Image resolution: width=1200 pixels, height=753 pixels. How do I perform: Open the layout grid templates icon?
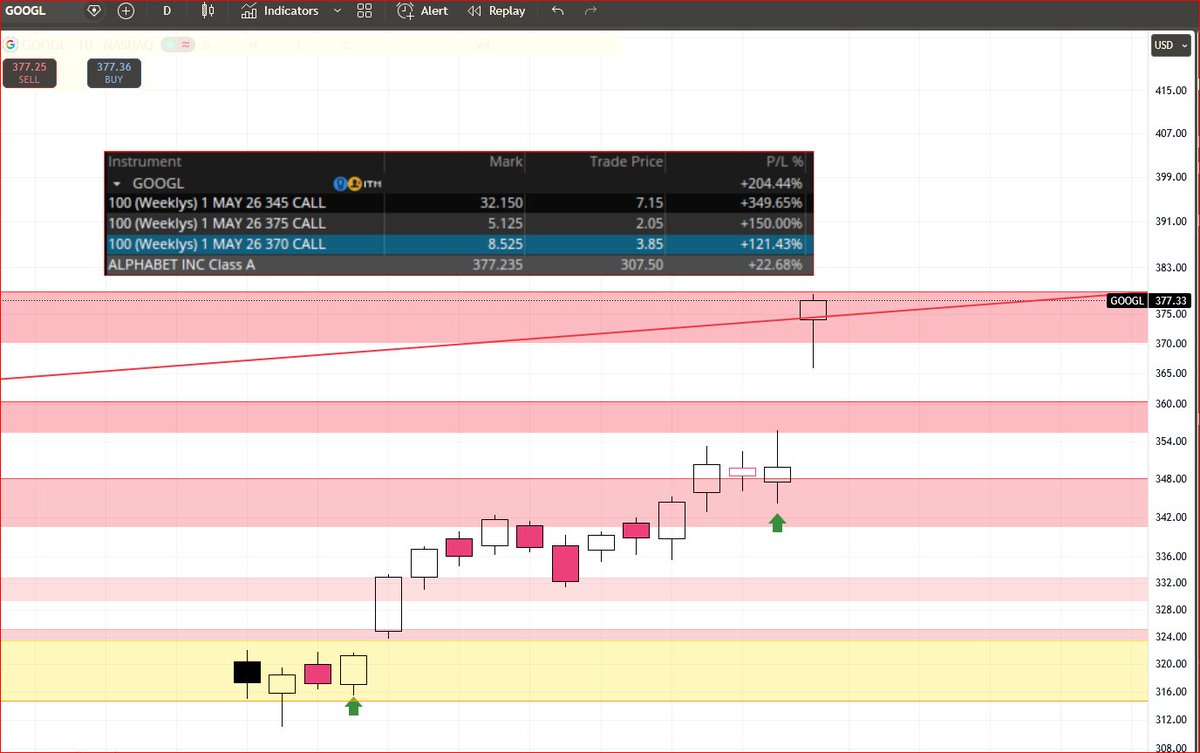(364, 11)
